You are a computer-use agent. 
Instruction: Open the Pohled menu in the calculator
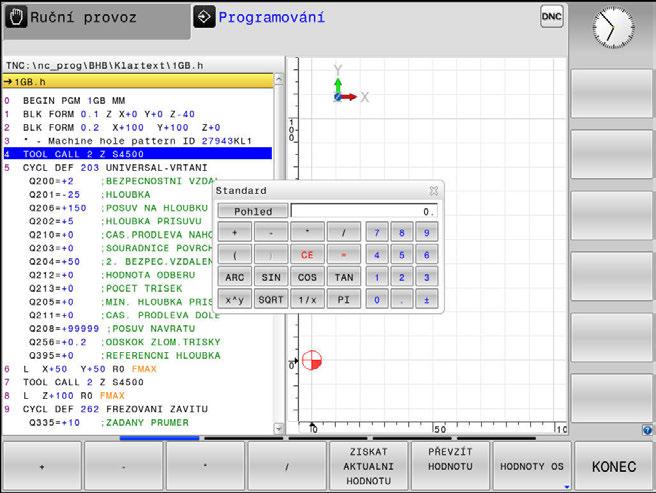[x=253, y=211]
